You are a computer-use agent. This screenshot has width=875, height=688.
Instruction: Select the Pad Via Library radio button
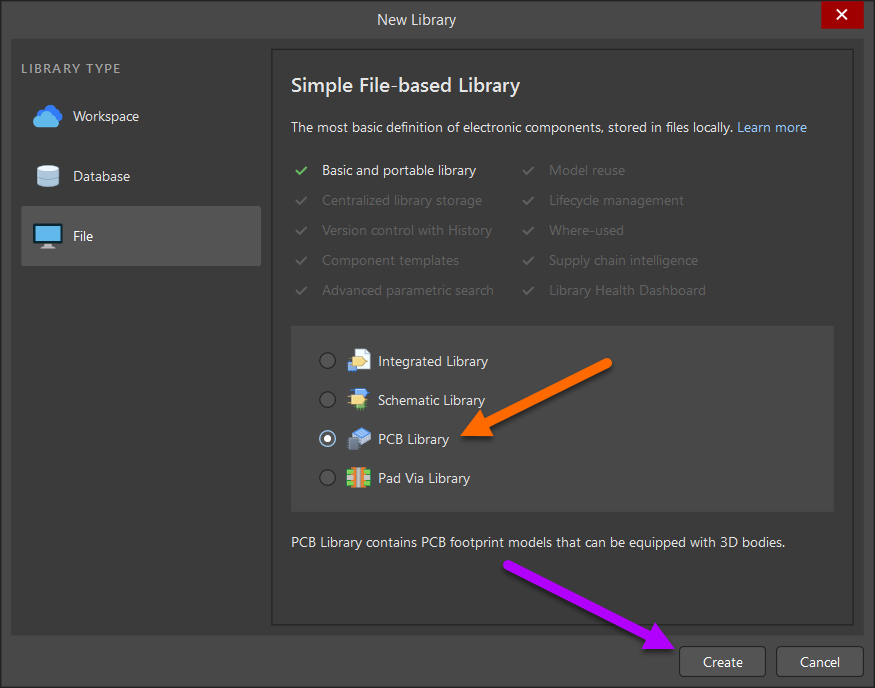327,478
